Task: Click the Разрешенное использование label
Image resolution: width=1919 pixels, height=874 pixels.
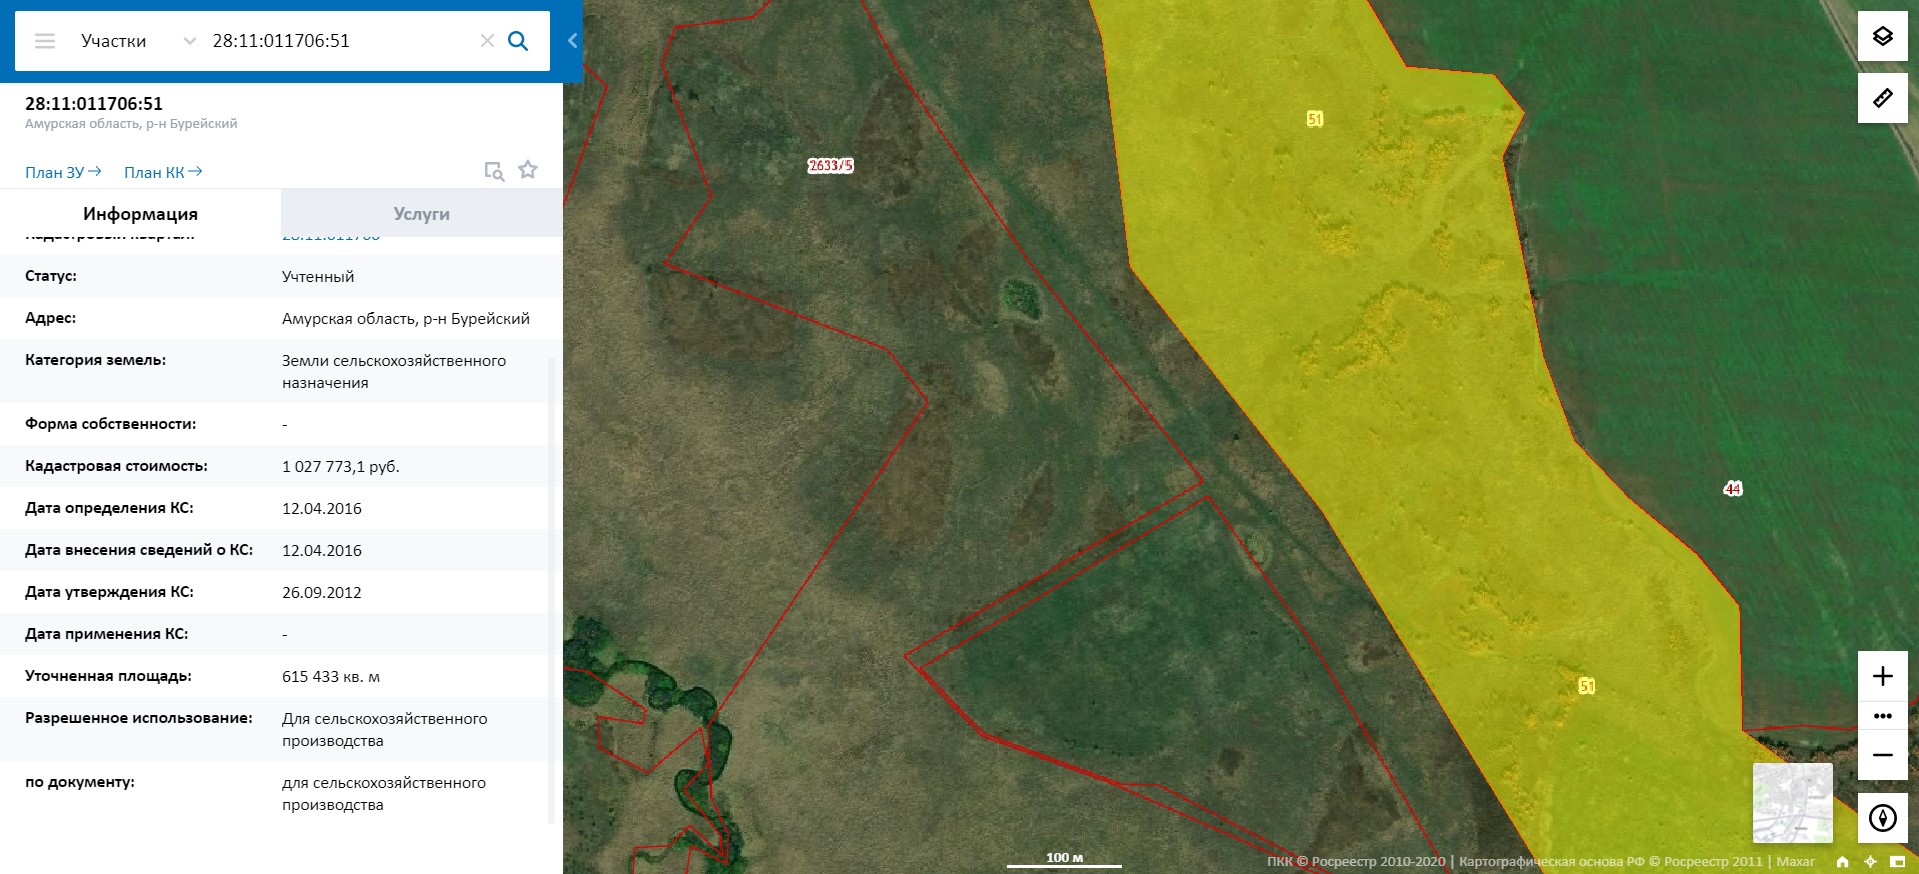Action: pyautogui.click(x=139, y=718)
